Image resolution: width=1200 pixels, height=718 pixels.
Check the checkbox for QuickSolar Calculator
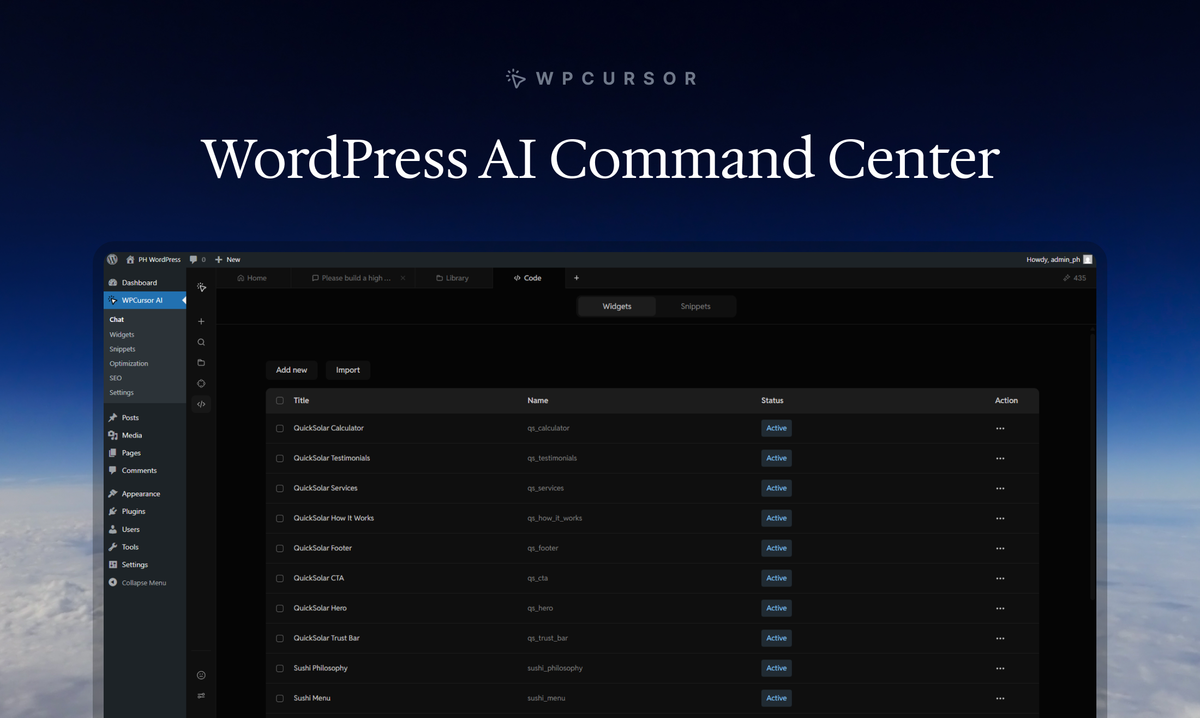pos(280,428)
